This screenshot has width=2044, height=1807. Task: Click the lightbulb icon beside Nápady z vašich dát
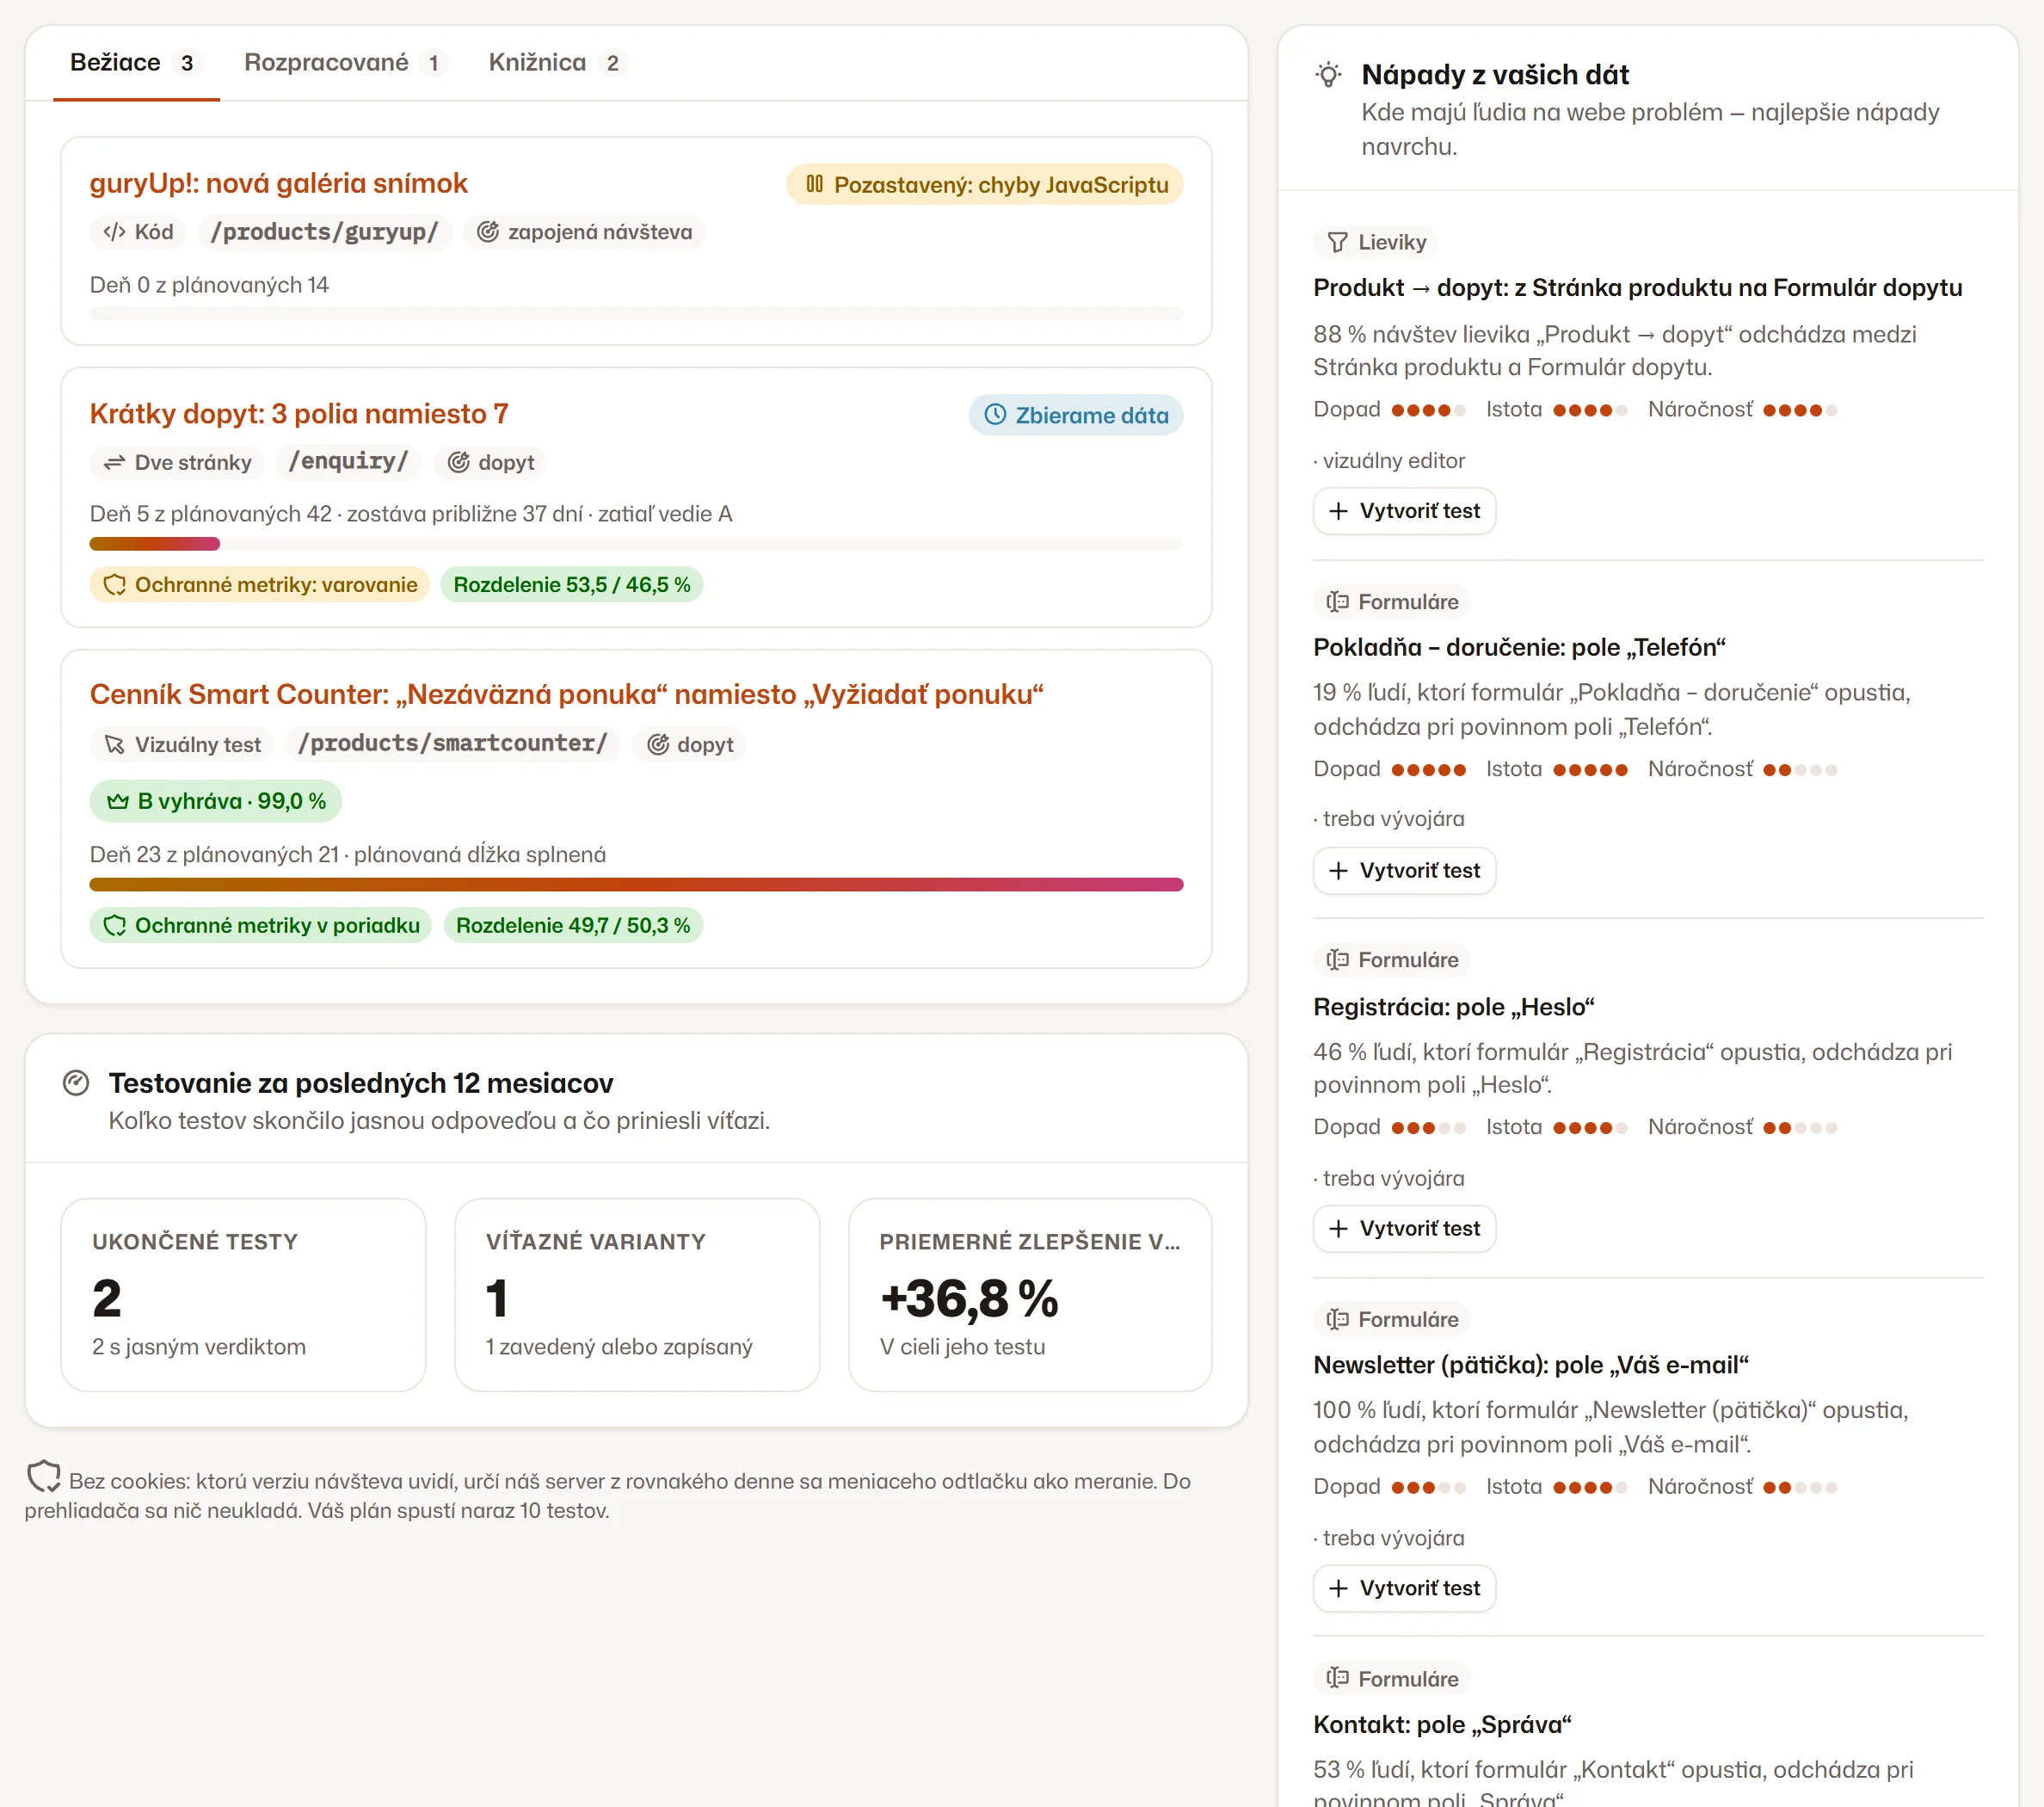[x=1328, y=75]
